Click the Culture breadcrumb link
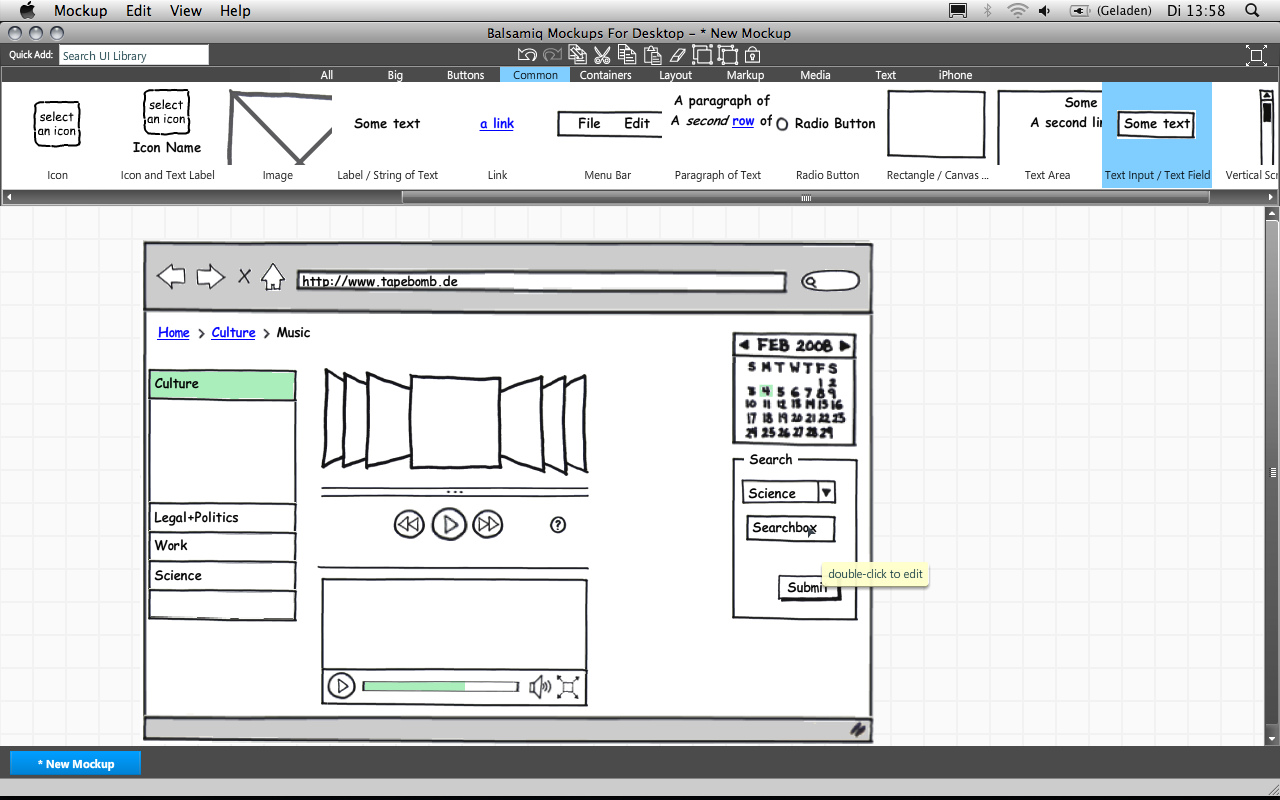Image resolution: width=1280 pixels, height=800 pixels. (x=233, y=333)
